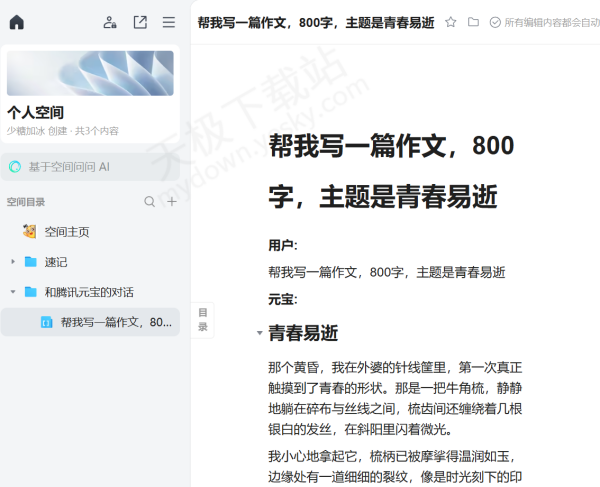The height and width of the screenshot is (487, 600).
Task: Collapse the 青春易逝 heading section
Action: click(260, 333)
